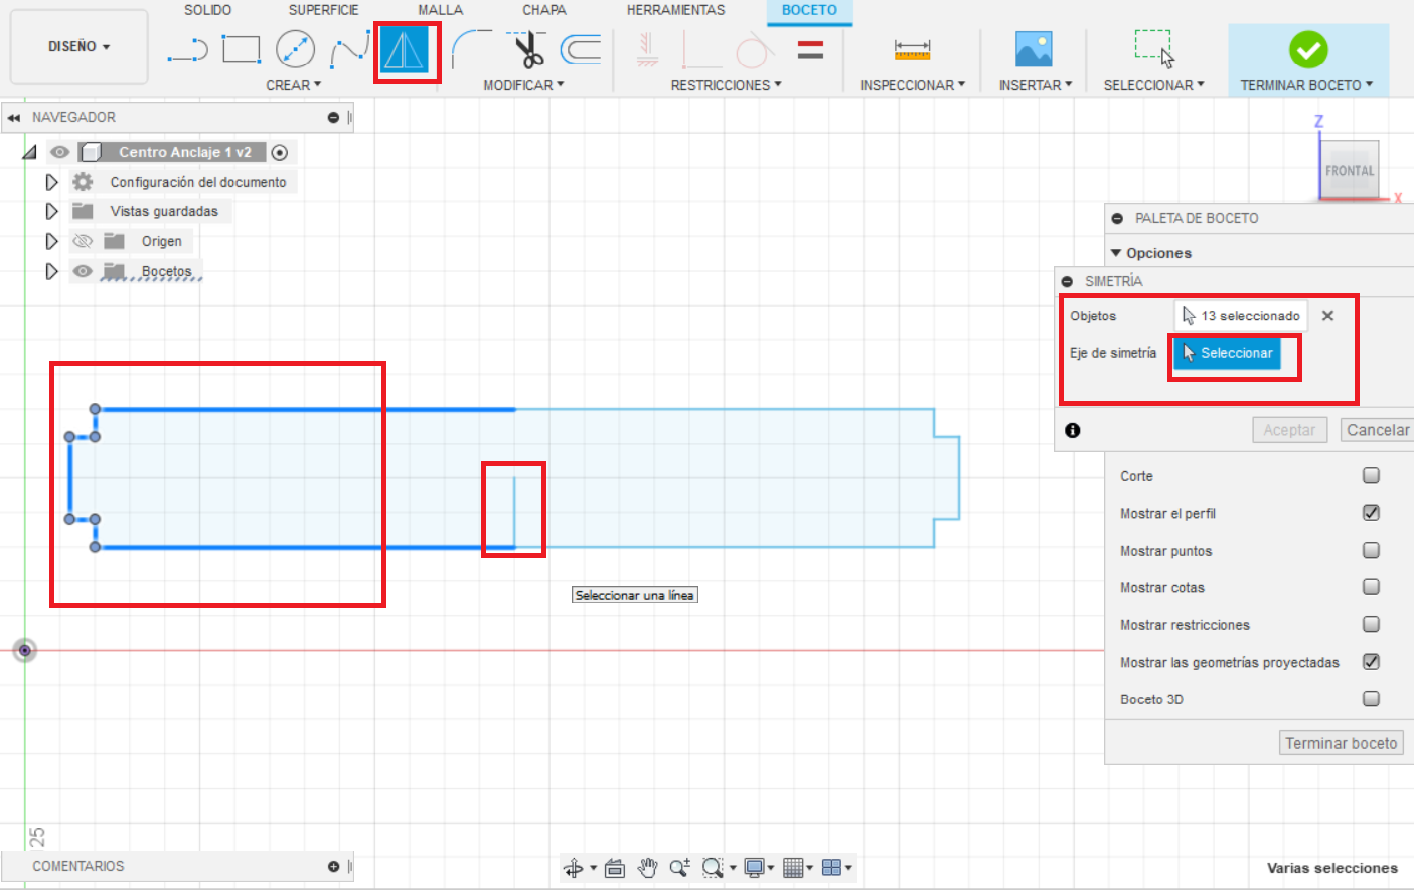Image resolution: width=1414 pixels, height=890 pixels.
Task: Open the Grid and Snaps icon
Action: pos(793,868)
